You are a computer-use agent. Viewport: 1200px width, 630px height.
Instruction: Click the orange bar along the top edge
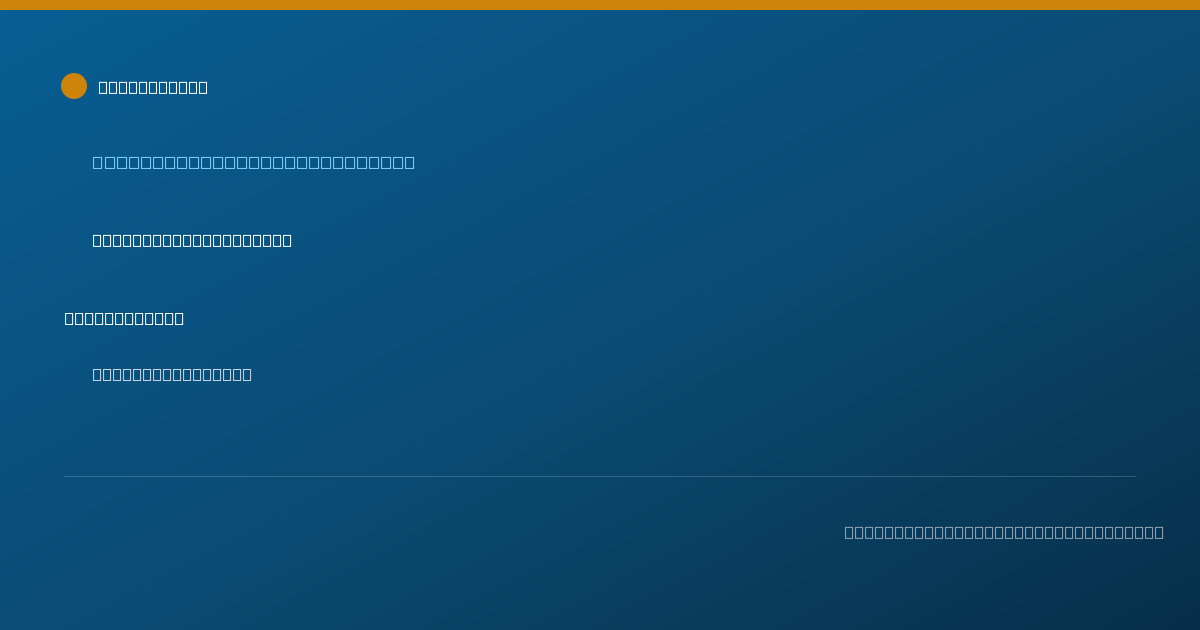(600, 5)
